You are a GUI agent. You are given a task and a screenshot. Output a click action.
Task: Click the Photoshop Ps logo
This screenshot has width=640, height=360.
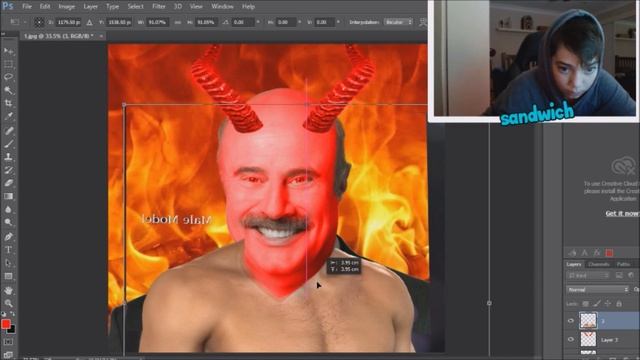[x=8, y=6]
